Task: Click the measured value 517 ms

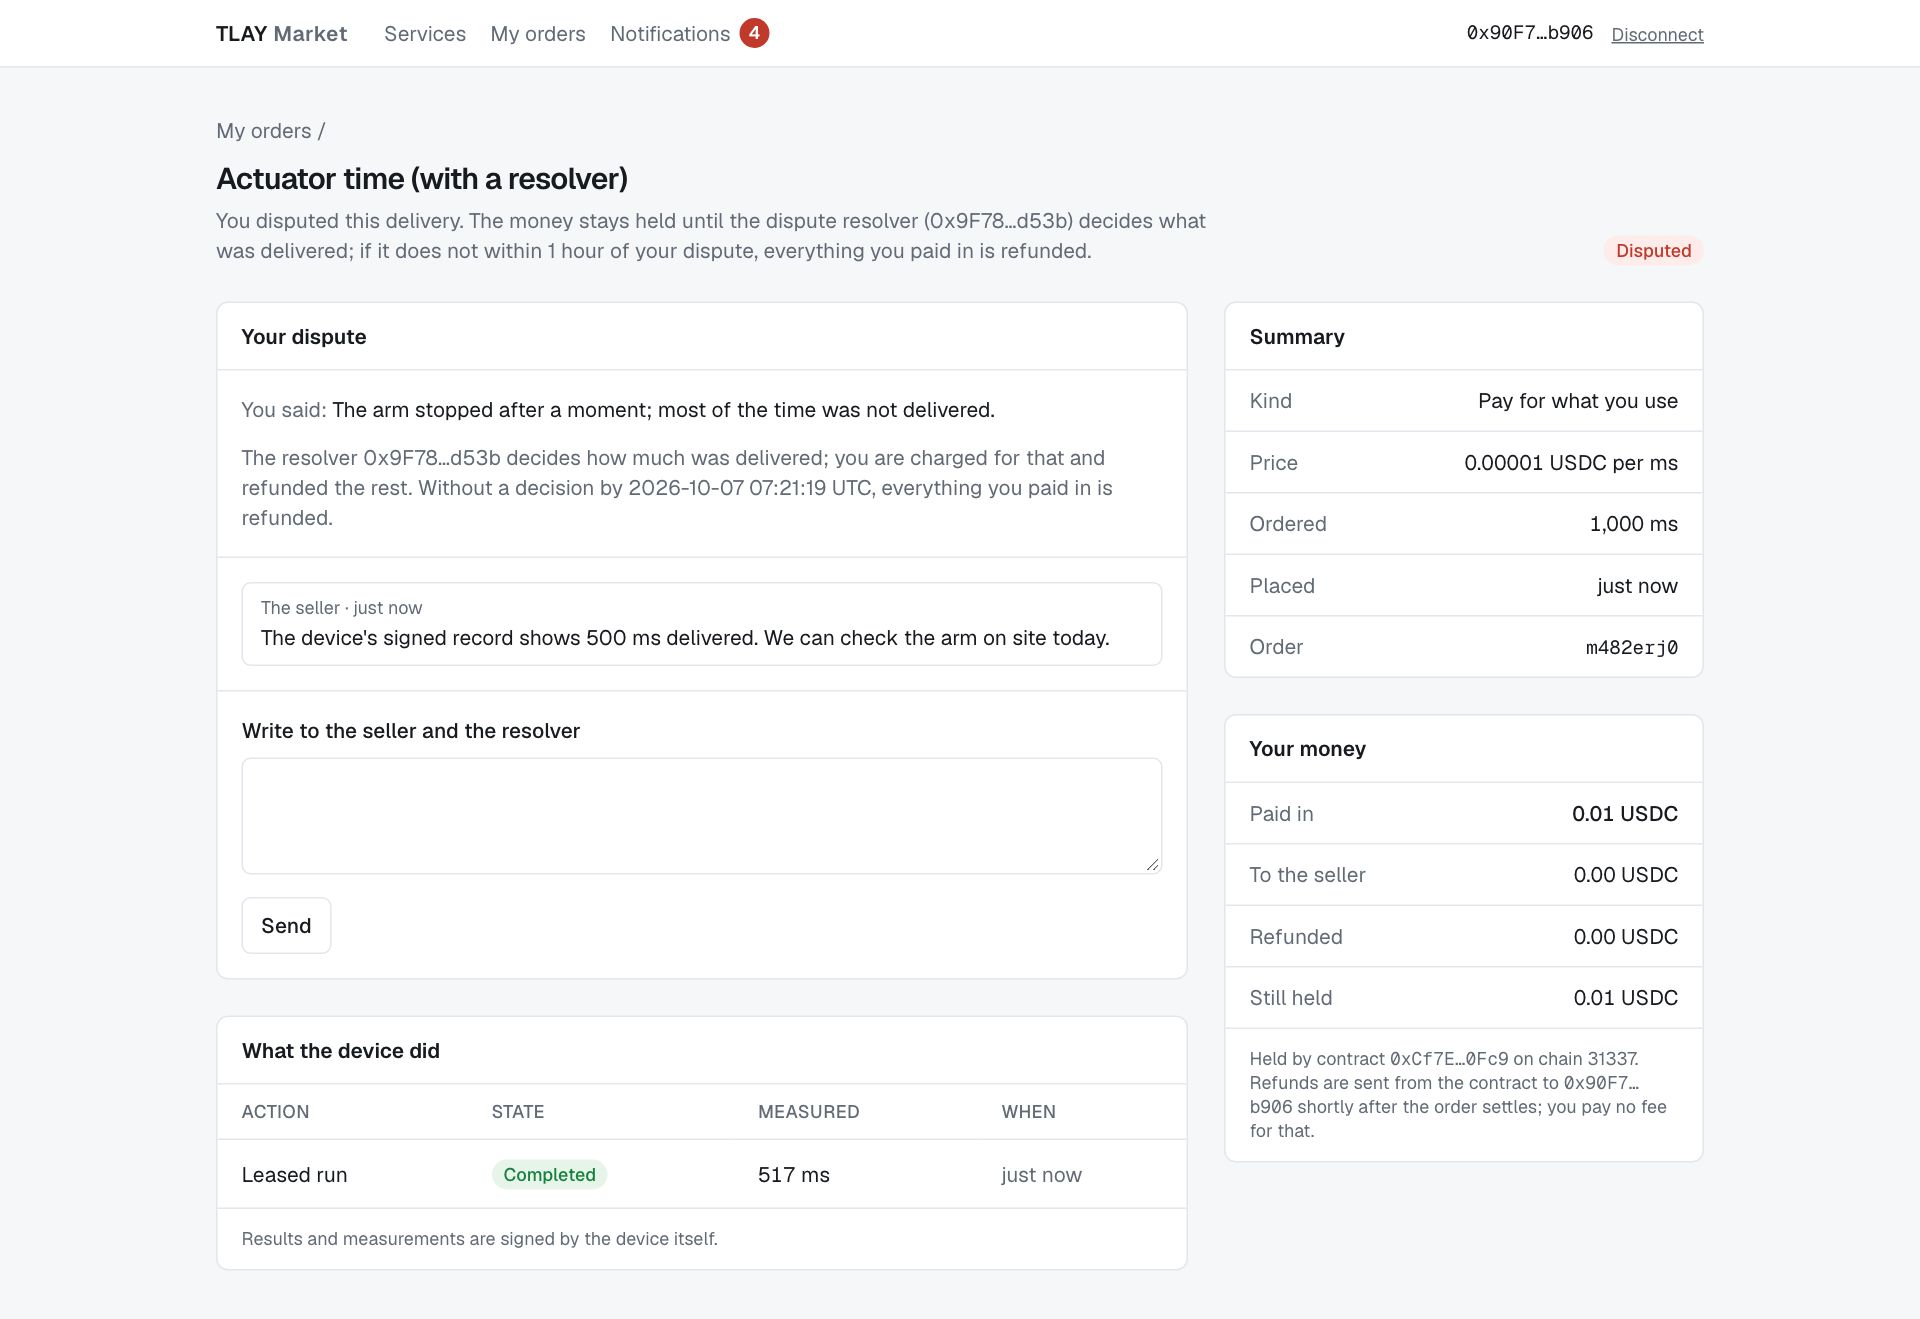Action: [794, 1175]
